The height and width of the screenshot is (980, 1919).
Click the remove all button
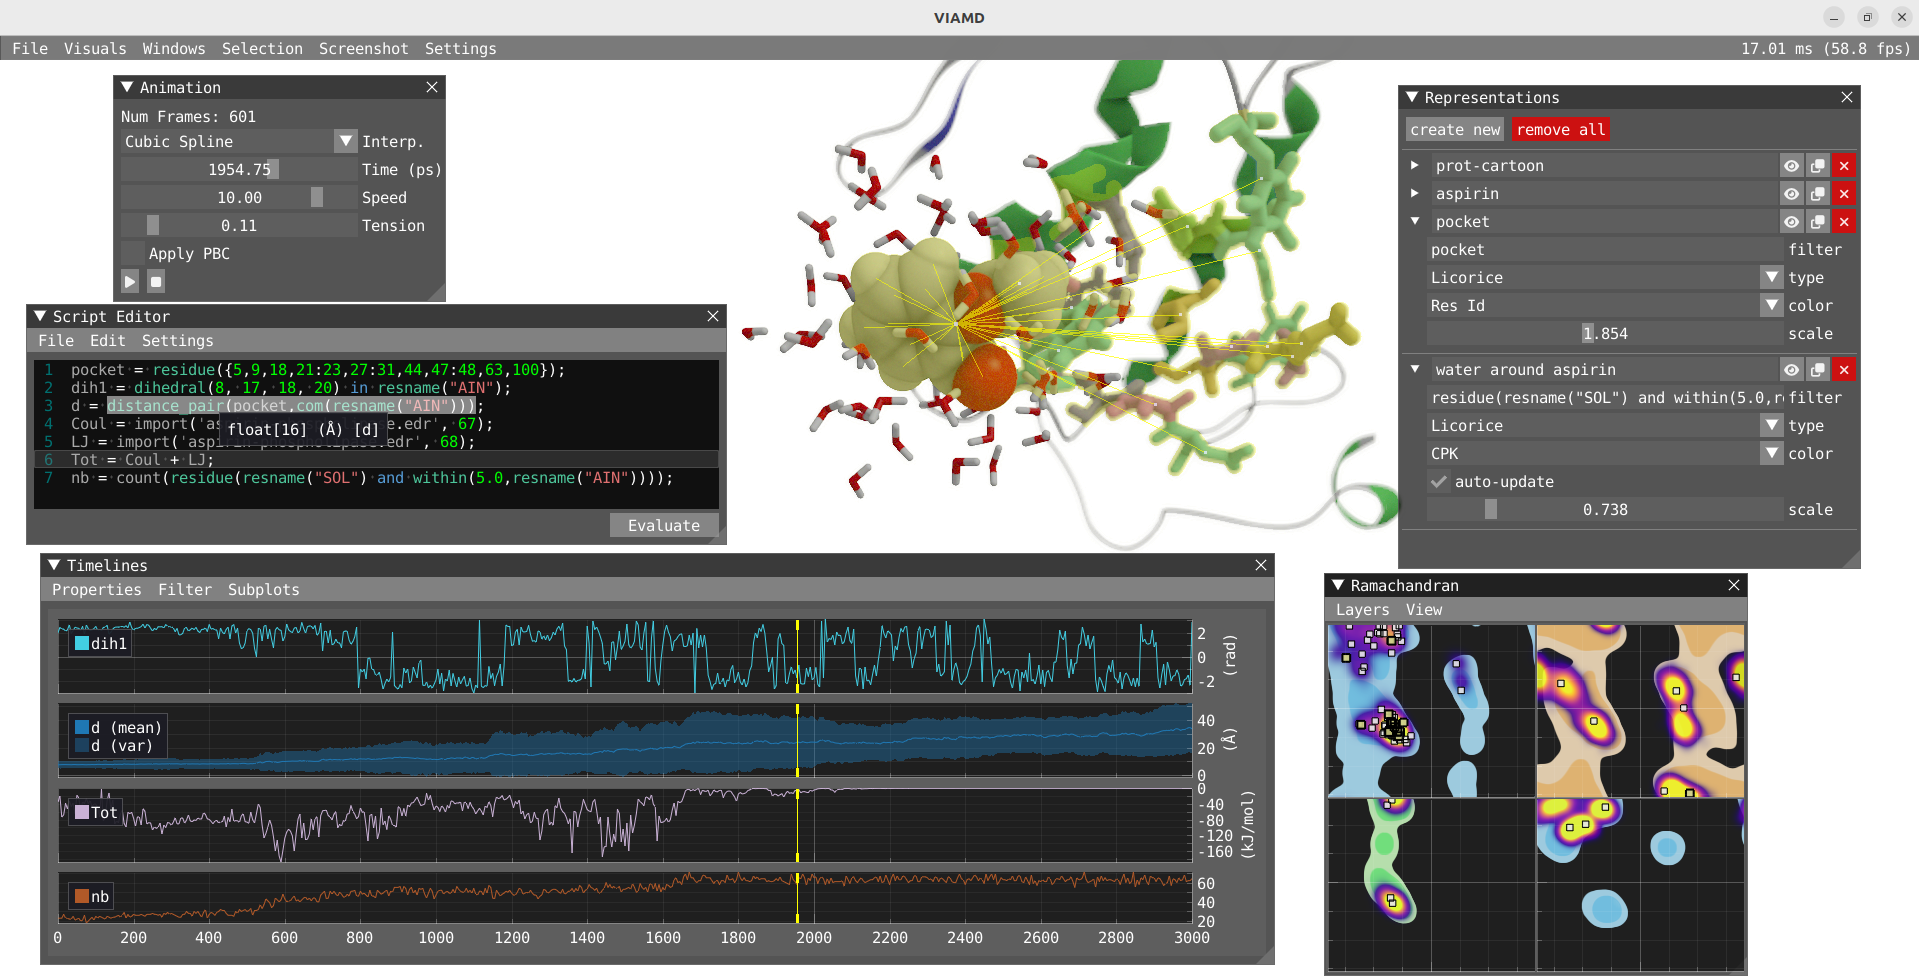[x=1560, y=130]
